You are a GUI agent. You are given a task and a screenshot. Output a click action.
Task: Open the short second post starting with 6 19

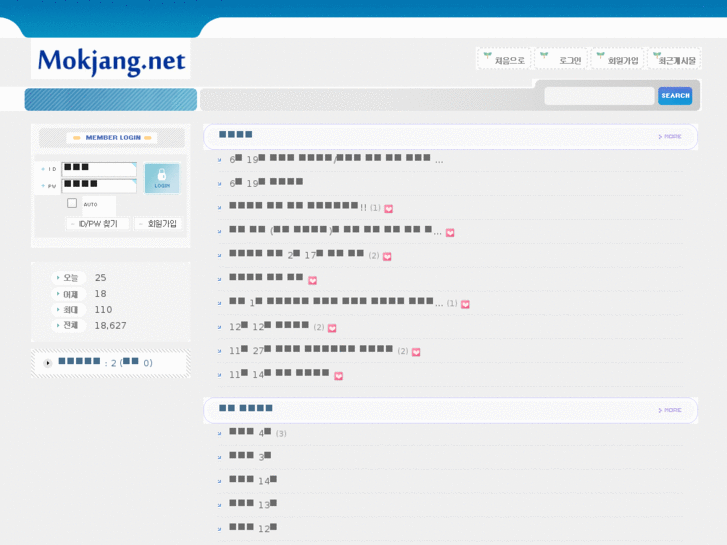[266, 183]
